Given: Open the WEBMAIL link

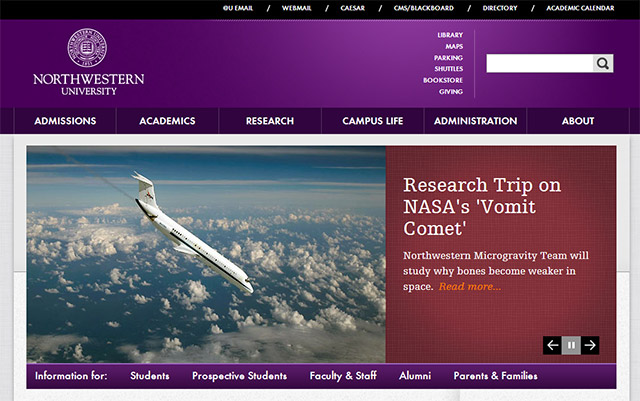Looking at the screenshot, I should click(x=296, y=8).
